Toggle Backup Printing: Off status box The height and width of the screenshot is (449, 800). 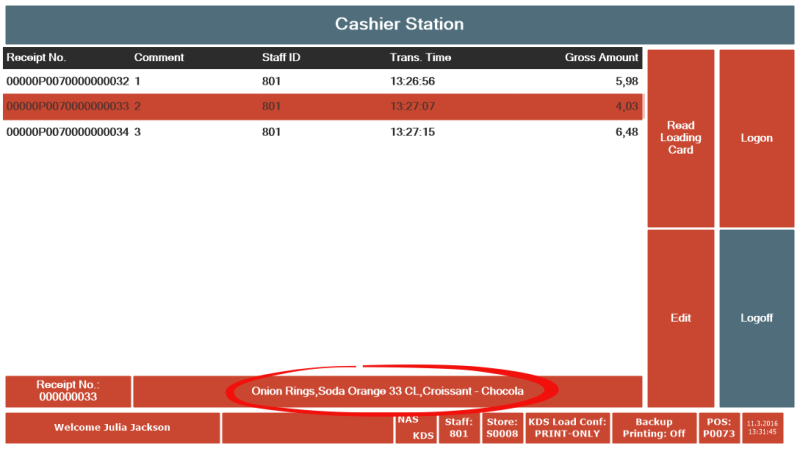[x=654, y=428]
